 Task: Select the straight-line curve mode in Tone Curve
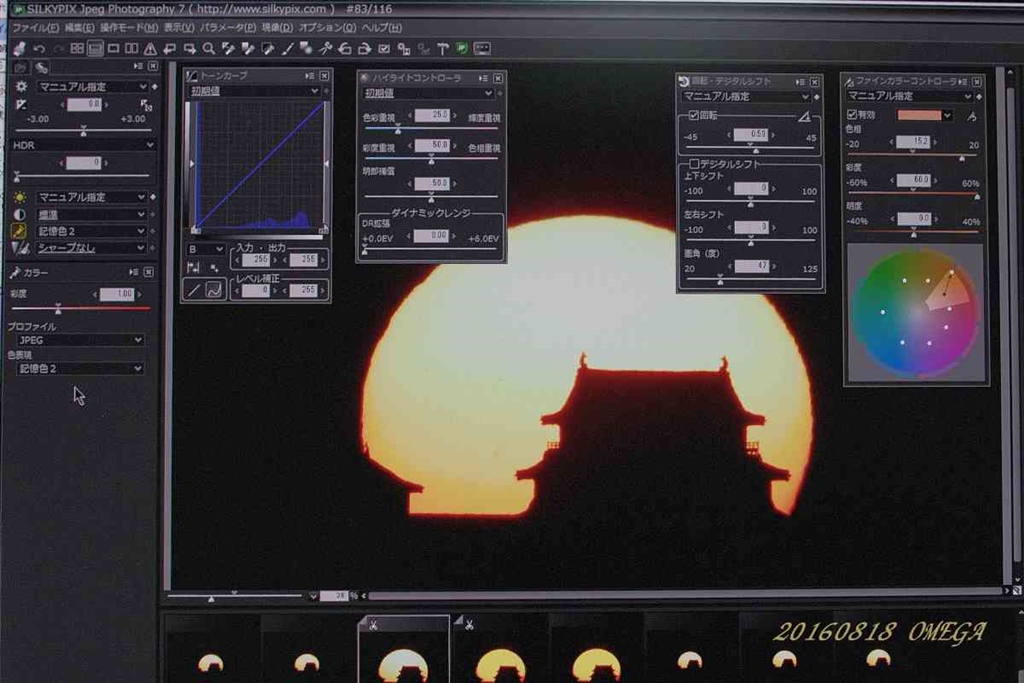pyautogui.click(x=194, y=290)
